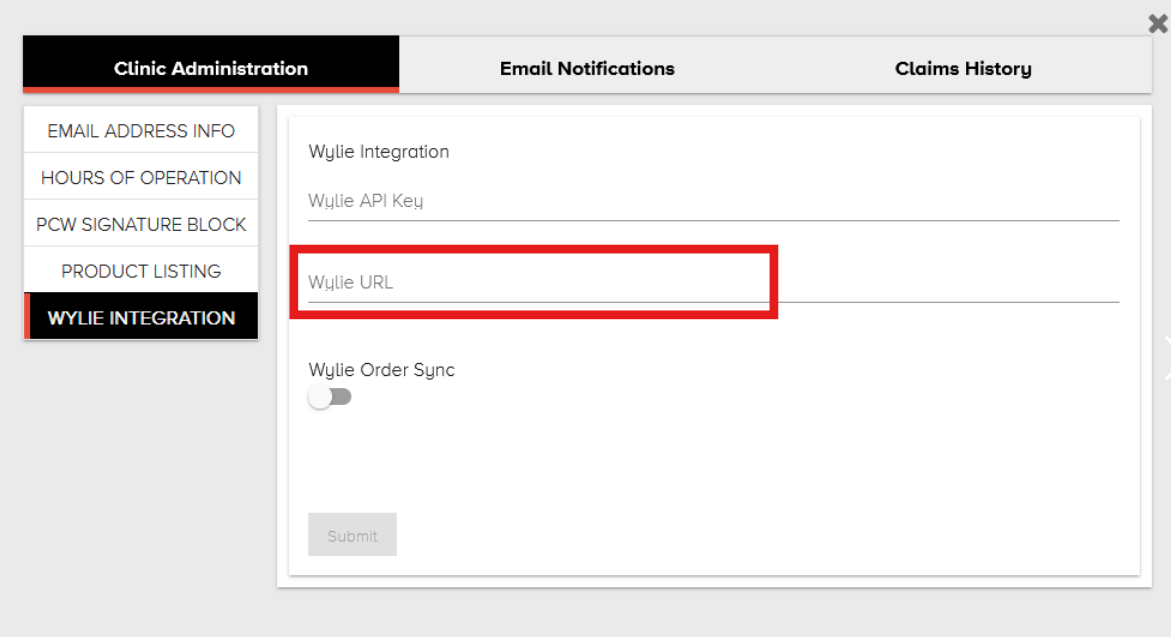
Task: Select the WYLIE INTEGRATION sidebar item
Action: click(x=141, y=318)
